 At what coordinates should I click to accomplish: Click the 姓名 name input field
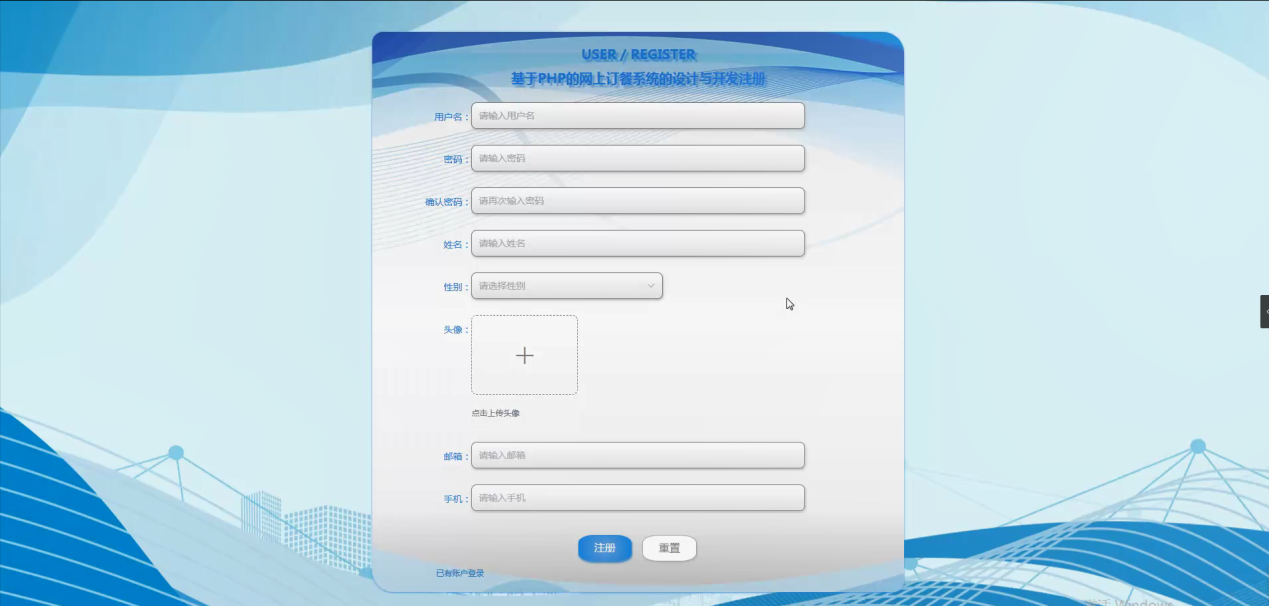[x=637, y=243]
